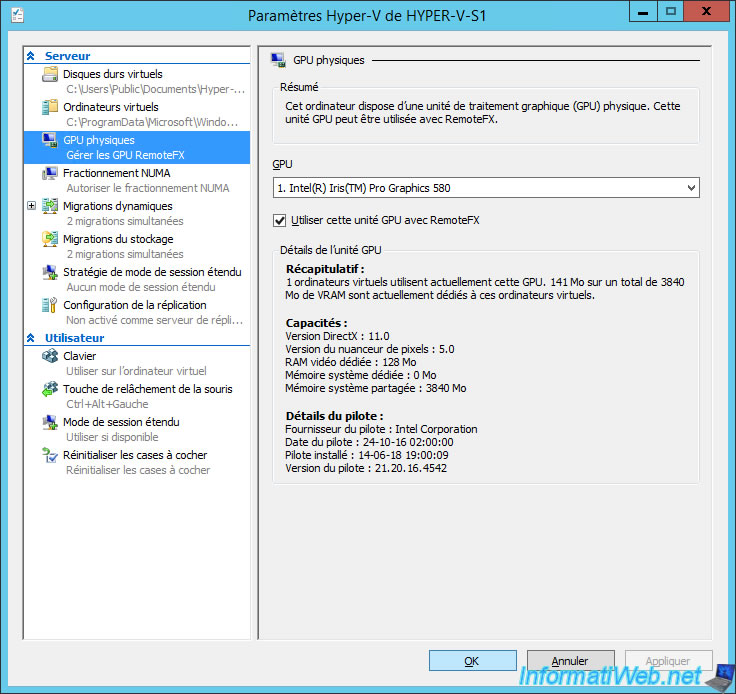Close the Paramètres Hyper-V window
The image size is (736, 694).
coord(706,11)
